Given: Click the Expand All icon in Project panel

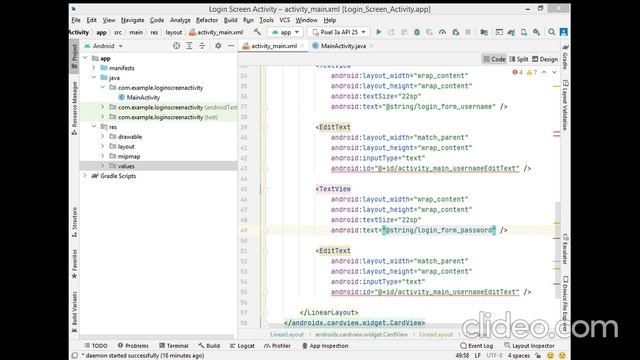Looking at the screenshot, I should click(189, 46).
